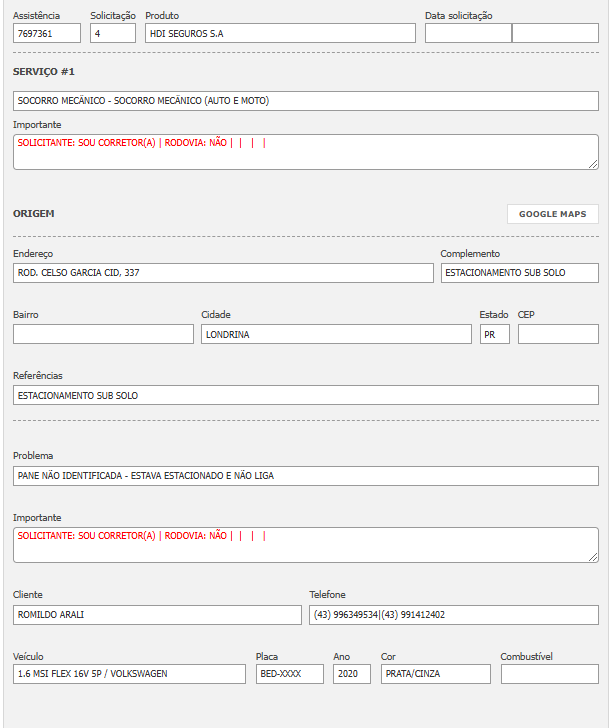
Task: Click the Referências field
Action: click(x=305, y=395)
